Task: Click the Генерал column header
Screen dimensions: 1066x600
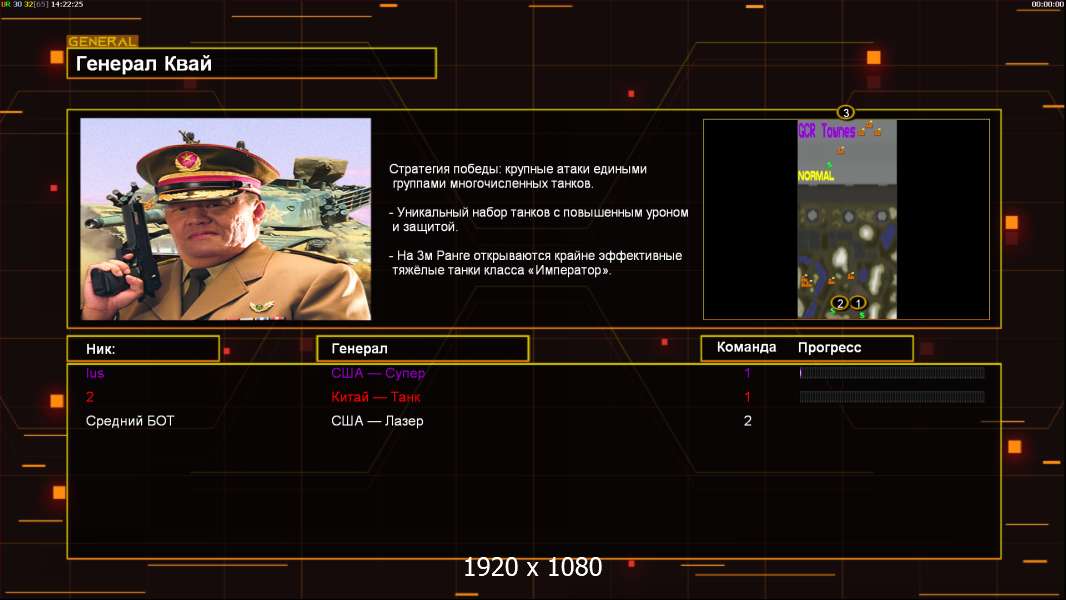Action: click(422, 348)
